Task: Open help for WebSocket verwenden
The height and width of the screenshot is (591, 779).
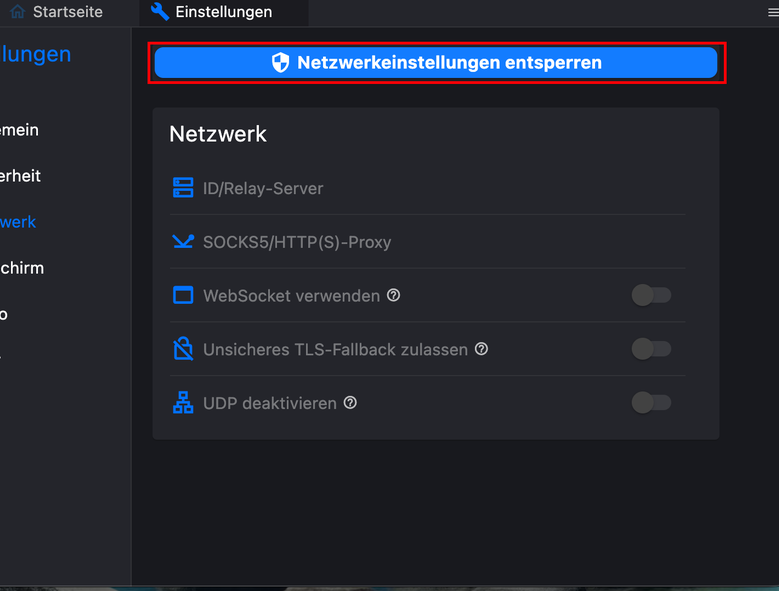Action: click(393, 295)
